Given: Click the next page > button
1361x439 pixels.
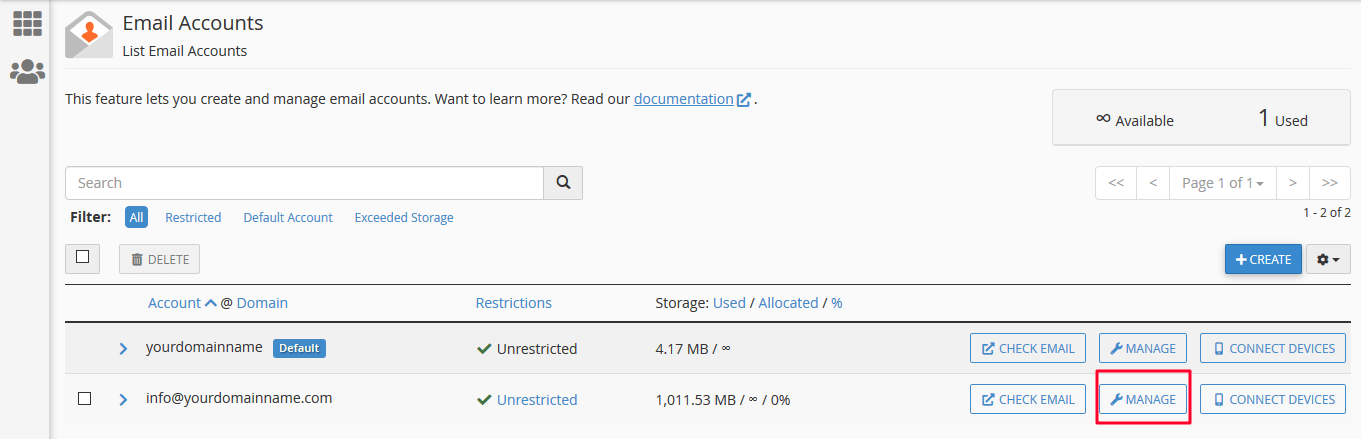Looking at the screenshot, I should pos(1292,183).
